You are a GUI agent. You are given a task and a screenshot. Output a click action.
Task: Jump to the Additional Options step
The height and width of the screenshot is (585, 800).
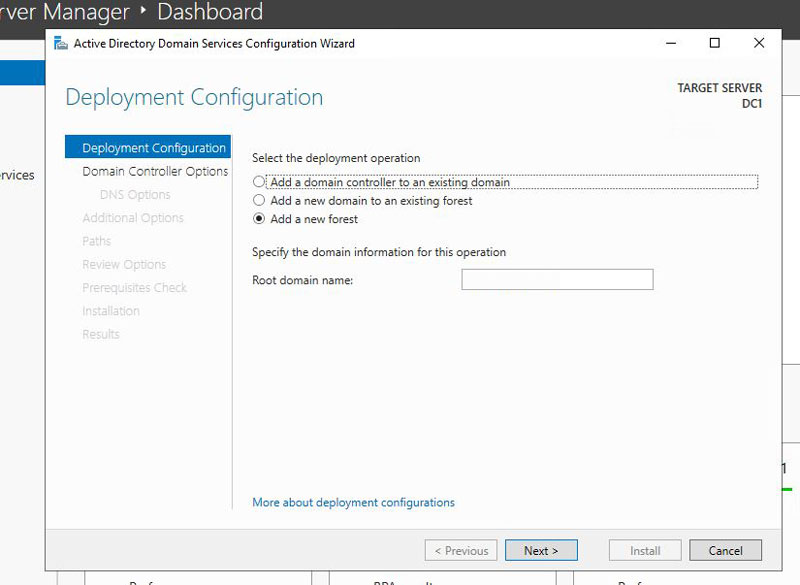pyautogui.click(x=133, y=218)
